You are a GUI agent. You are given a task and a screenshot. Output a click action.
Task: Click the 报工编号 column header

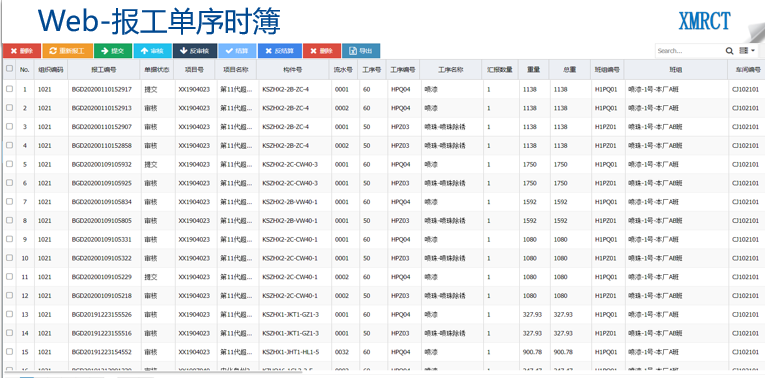[104, 70]
